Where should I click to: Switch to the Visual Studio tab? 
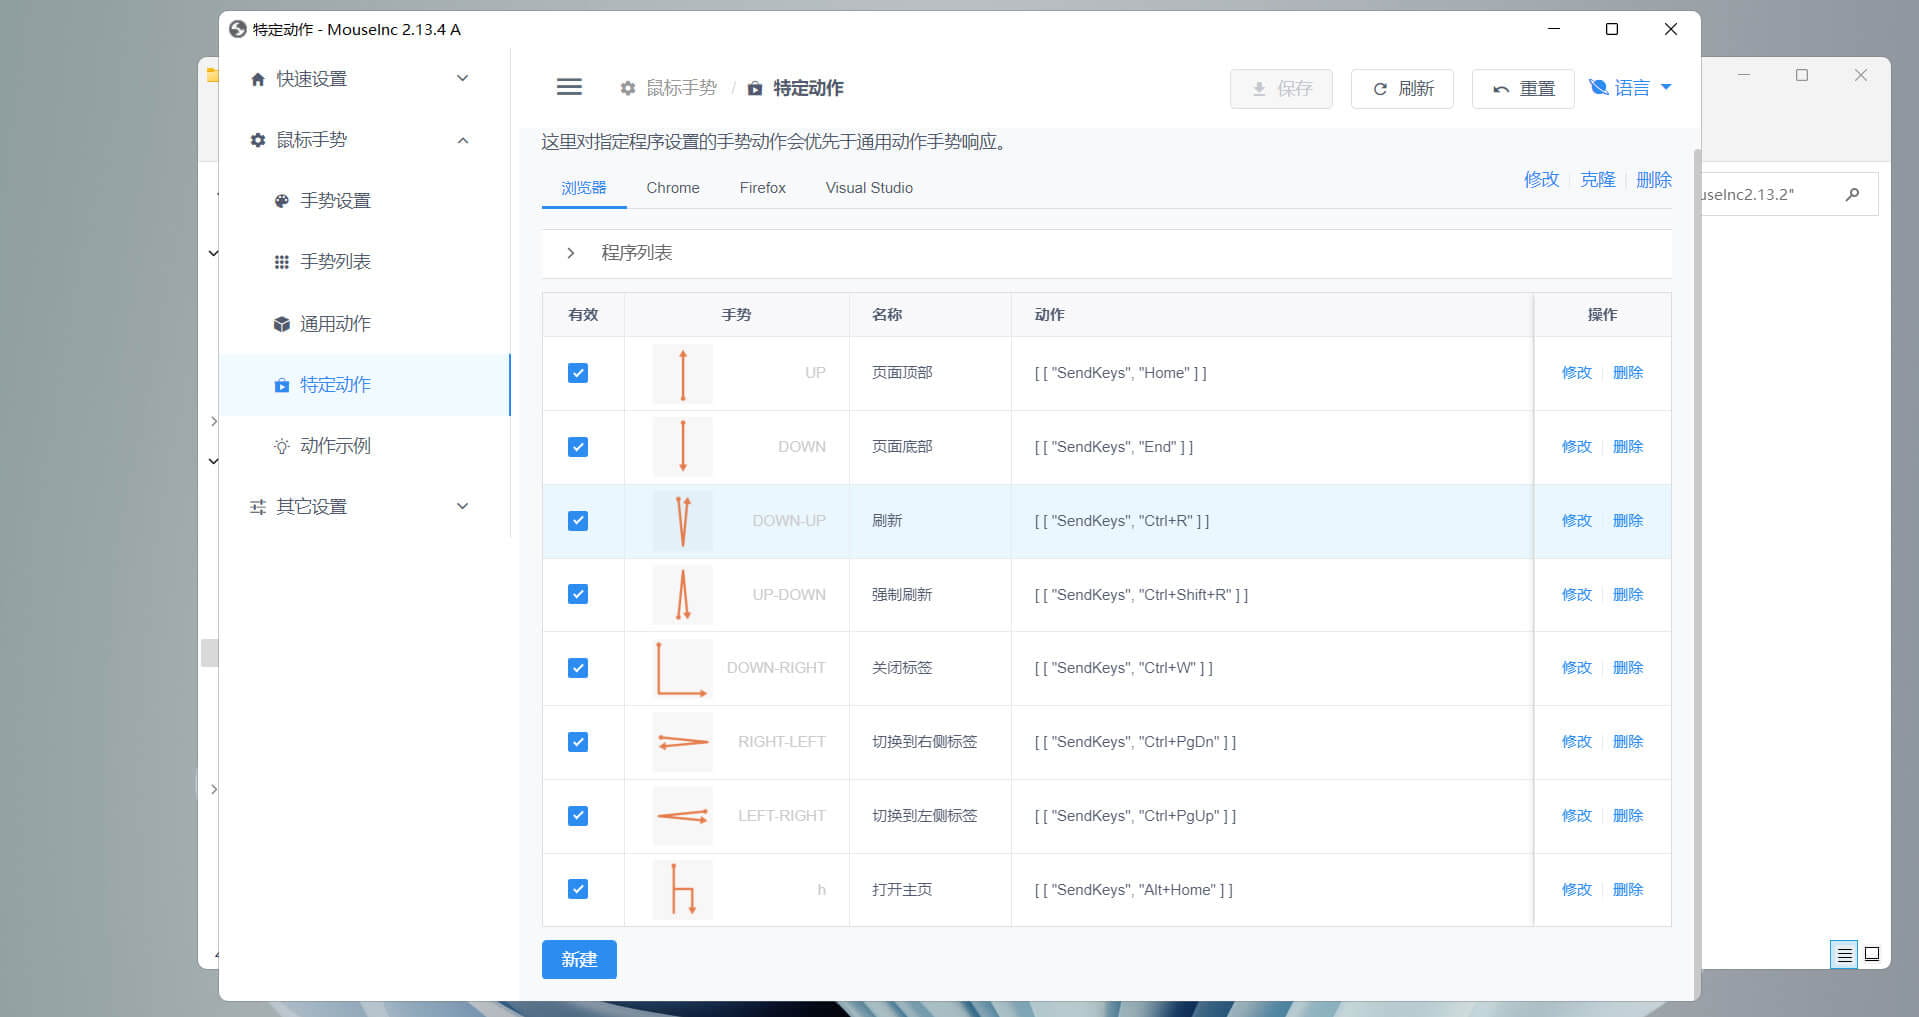point(868,188)
